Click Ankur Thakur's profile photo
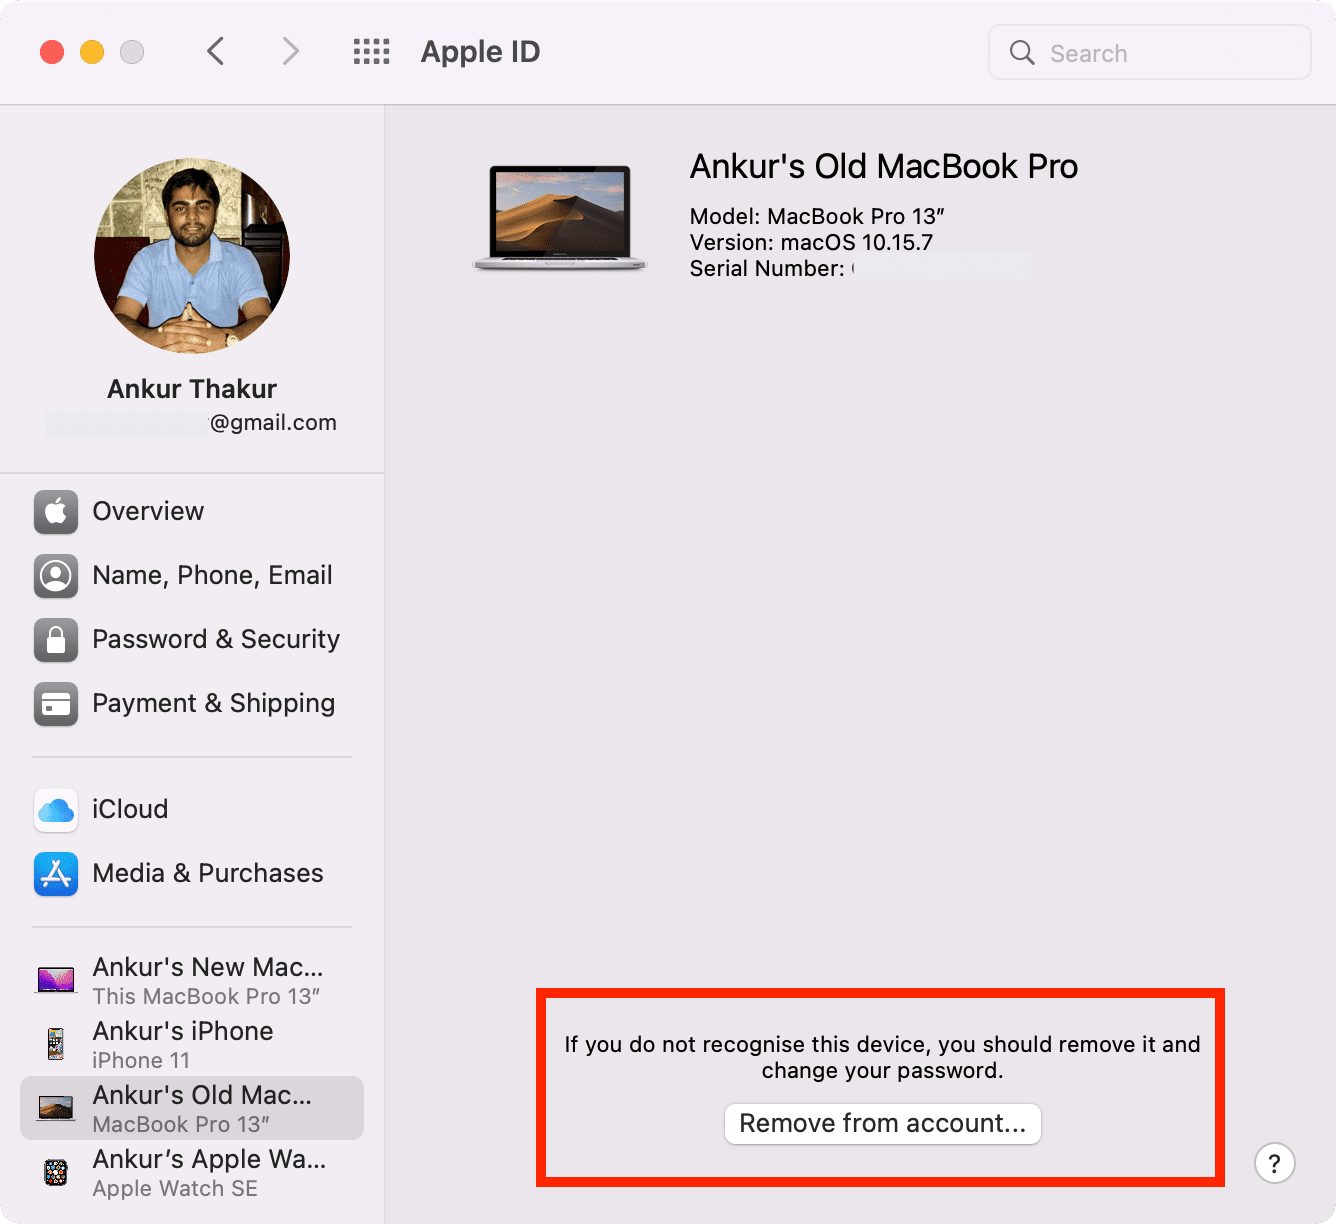 click(192, 256)
